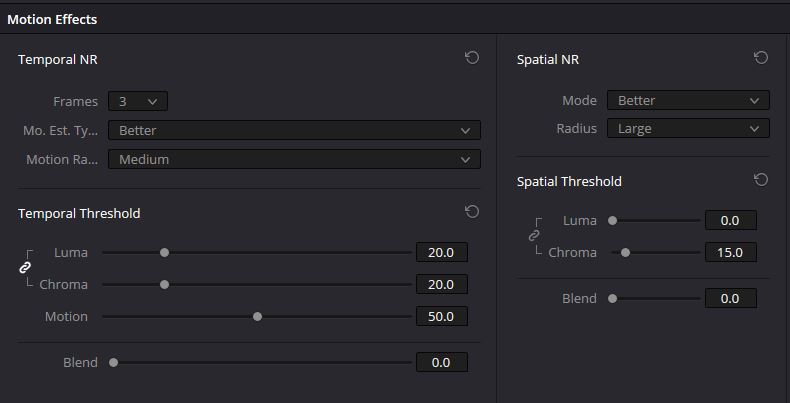Viewport: 790px width, 403px height.
Task: Open the Frames dropdown
Action: [x=138, y=101]
